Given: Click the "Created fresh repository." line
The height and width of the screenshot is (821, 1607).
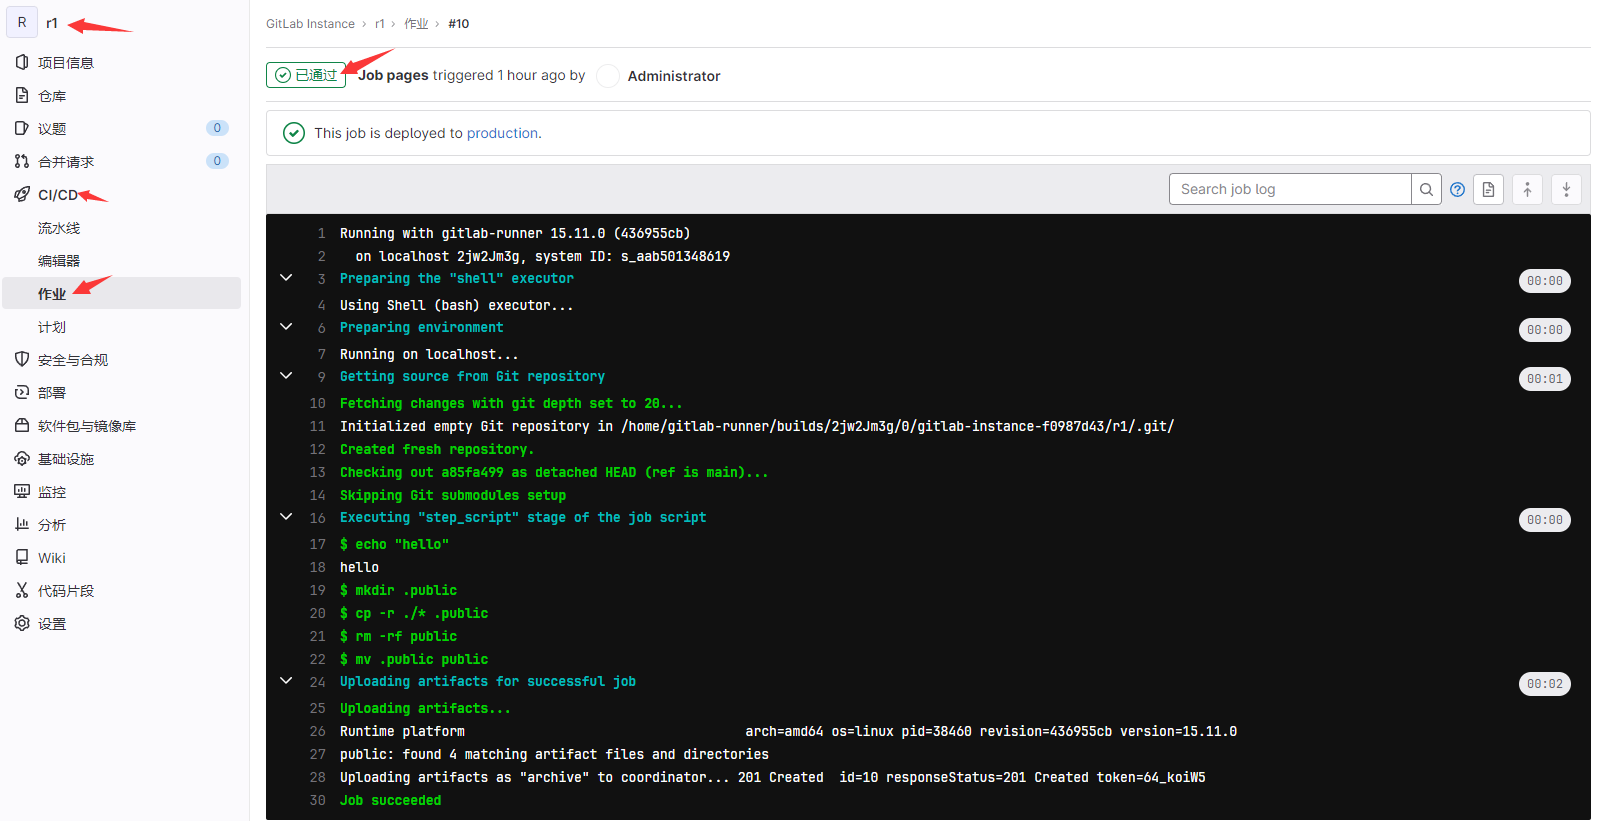Looking at the screenshot, I should [x=437, y=450].
